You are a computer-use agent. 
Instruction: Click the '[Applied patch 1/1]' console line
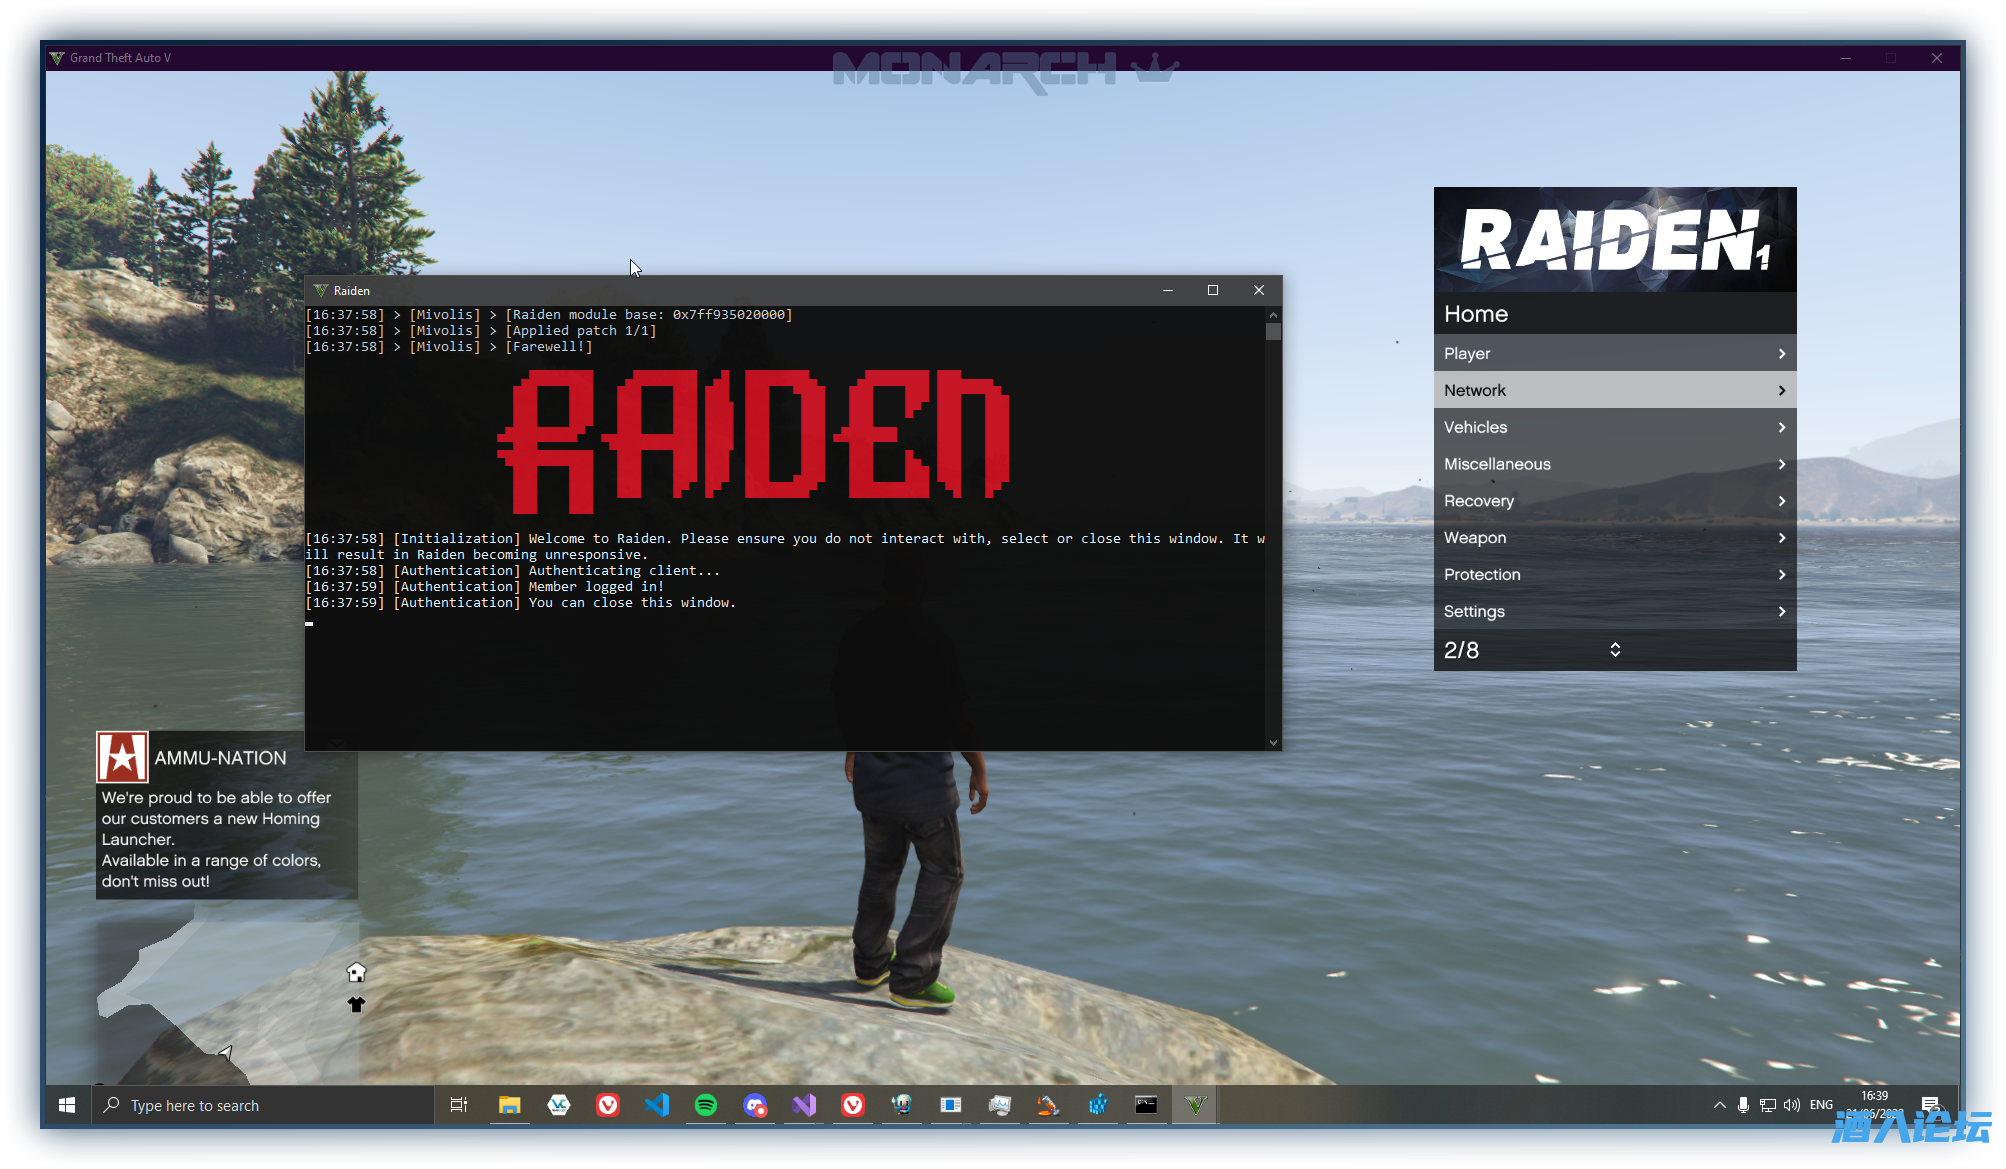tap(481, 331)
